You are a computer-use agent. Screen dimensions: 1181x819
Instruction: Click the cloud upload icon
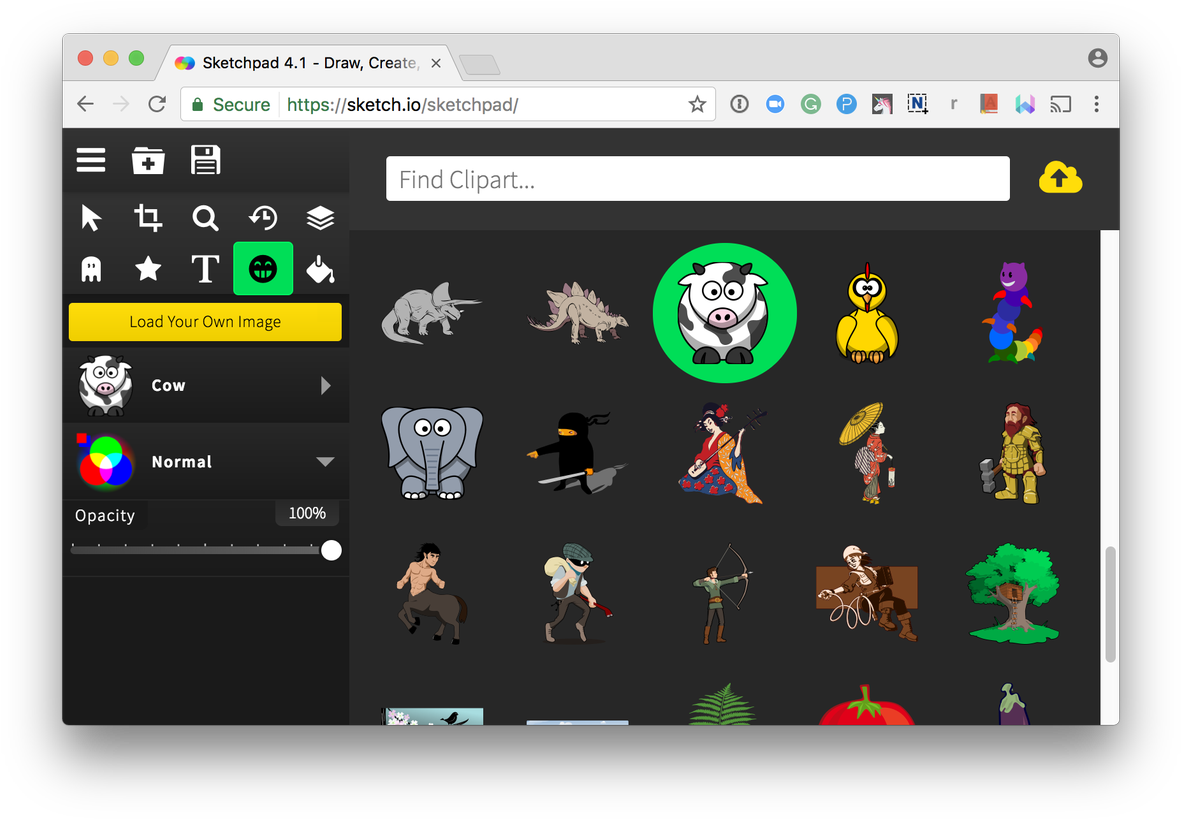(x=1060, y=178)
